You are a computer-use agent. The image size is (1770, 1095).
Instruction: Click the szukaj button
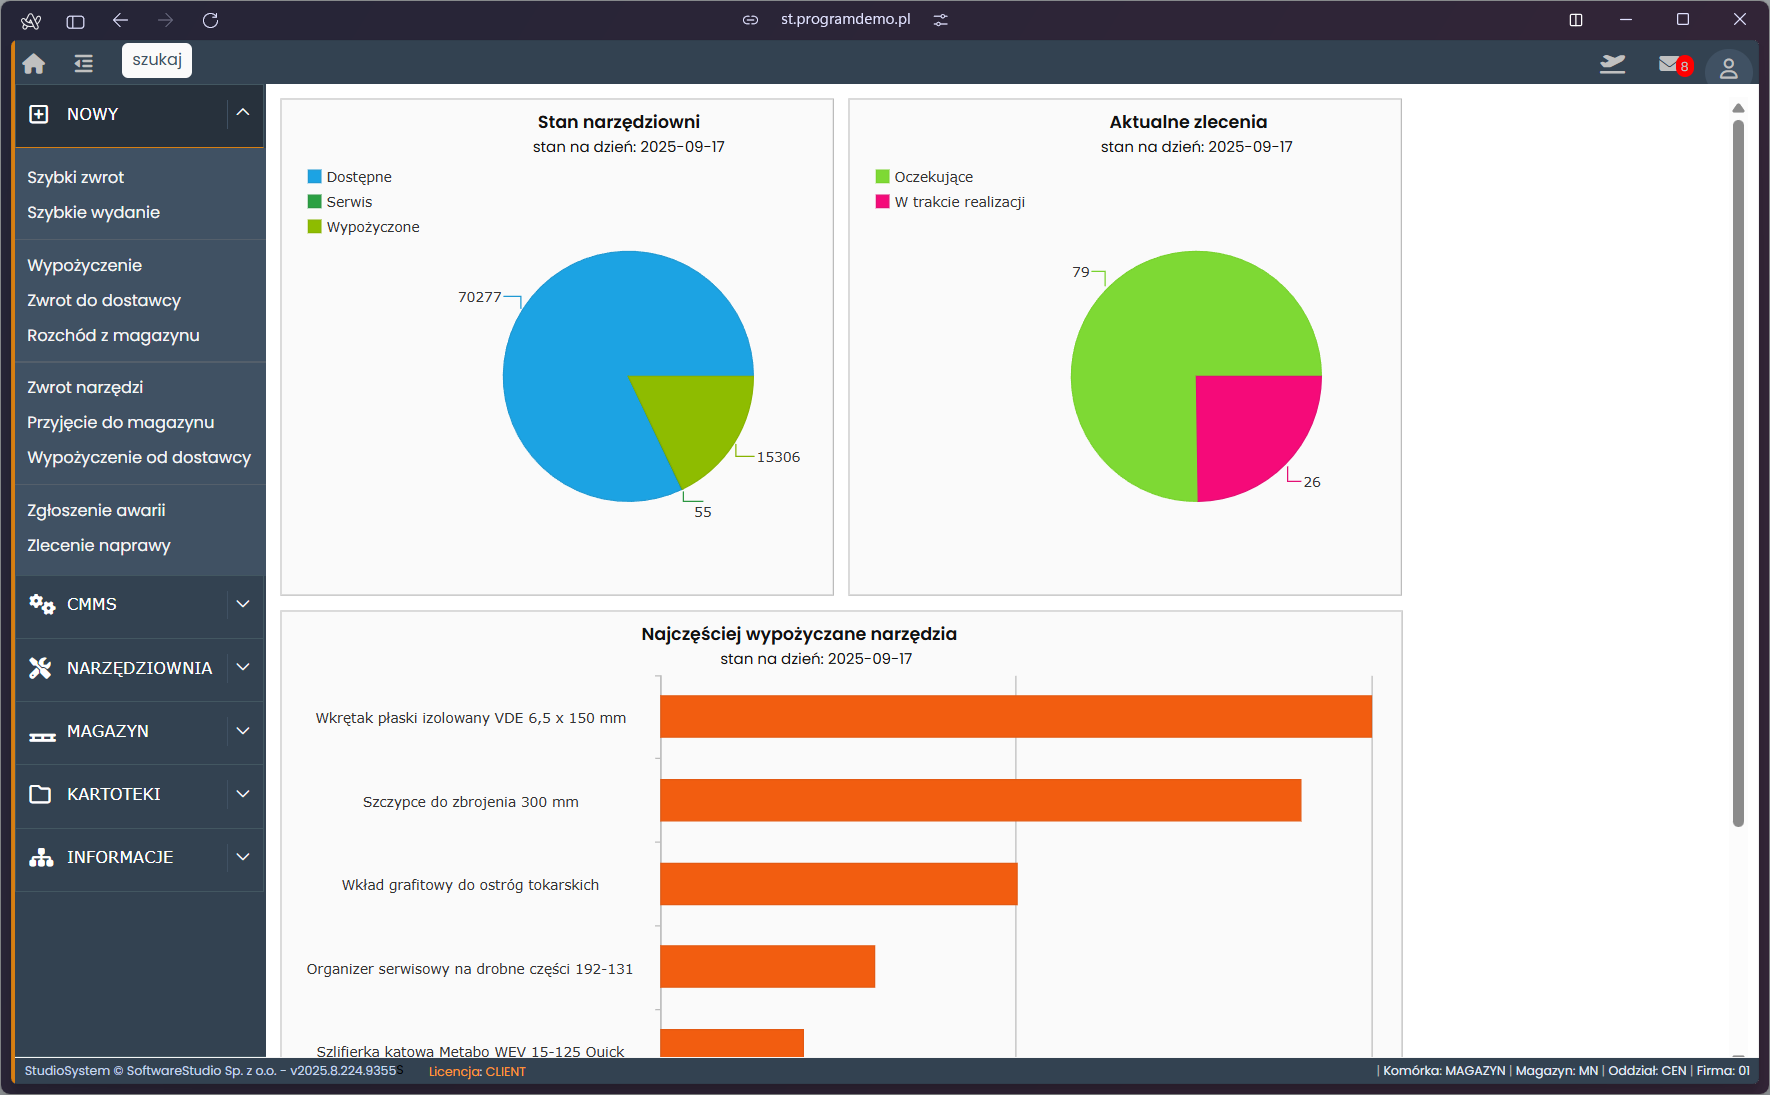pos(156,60)
